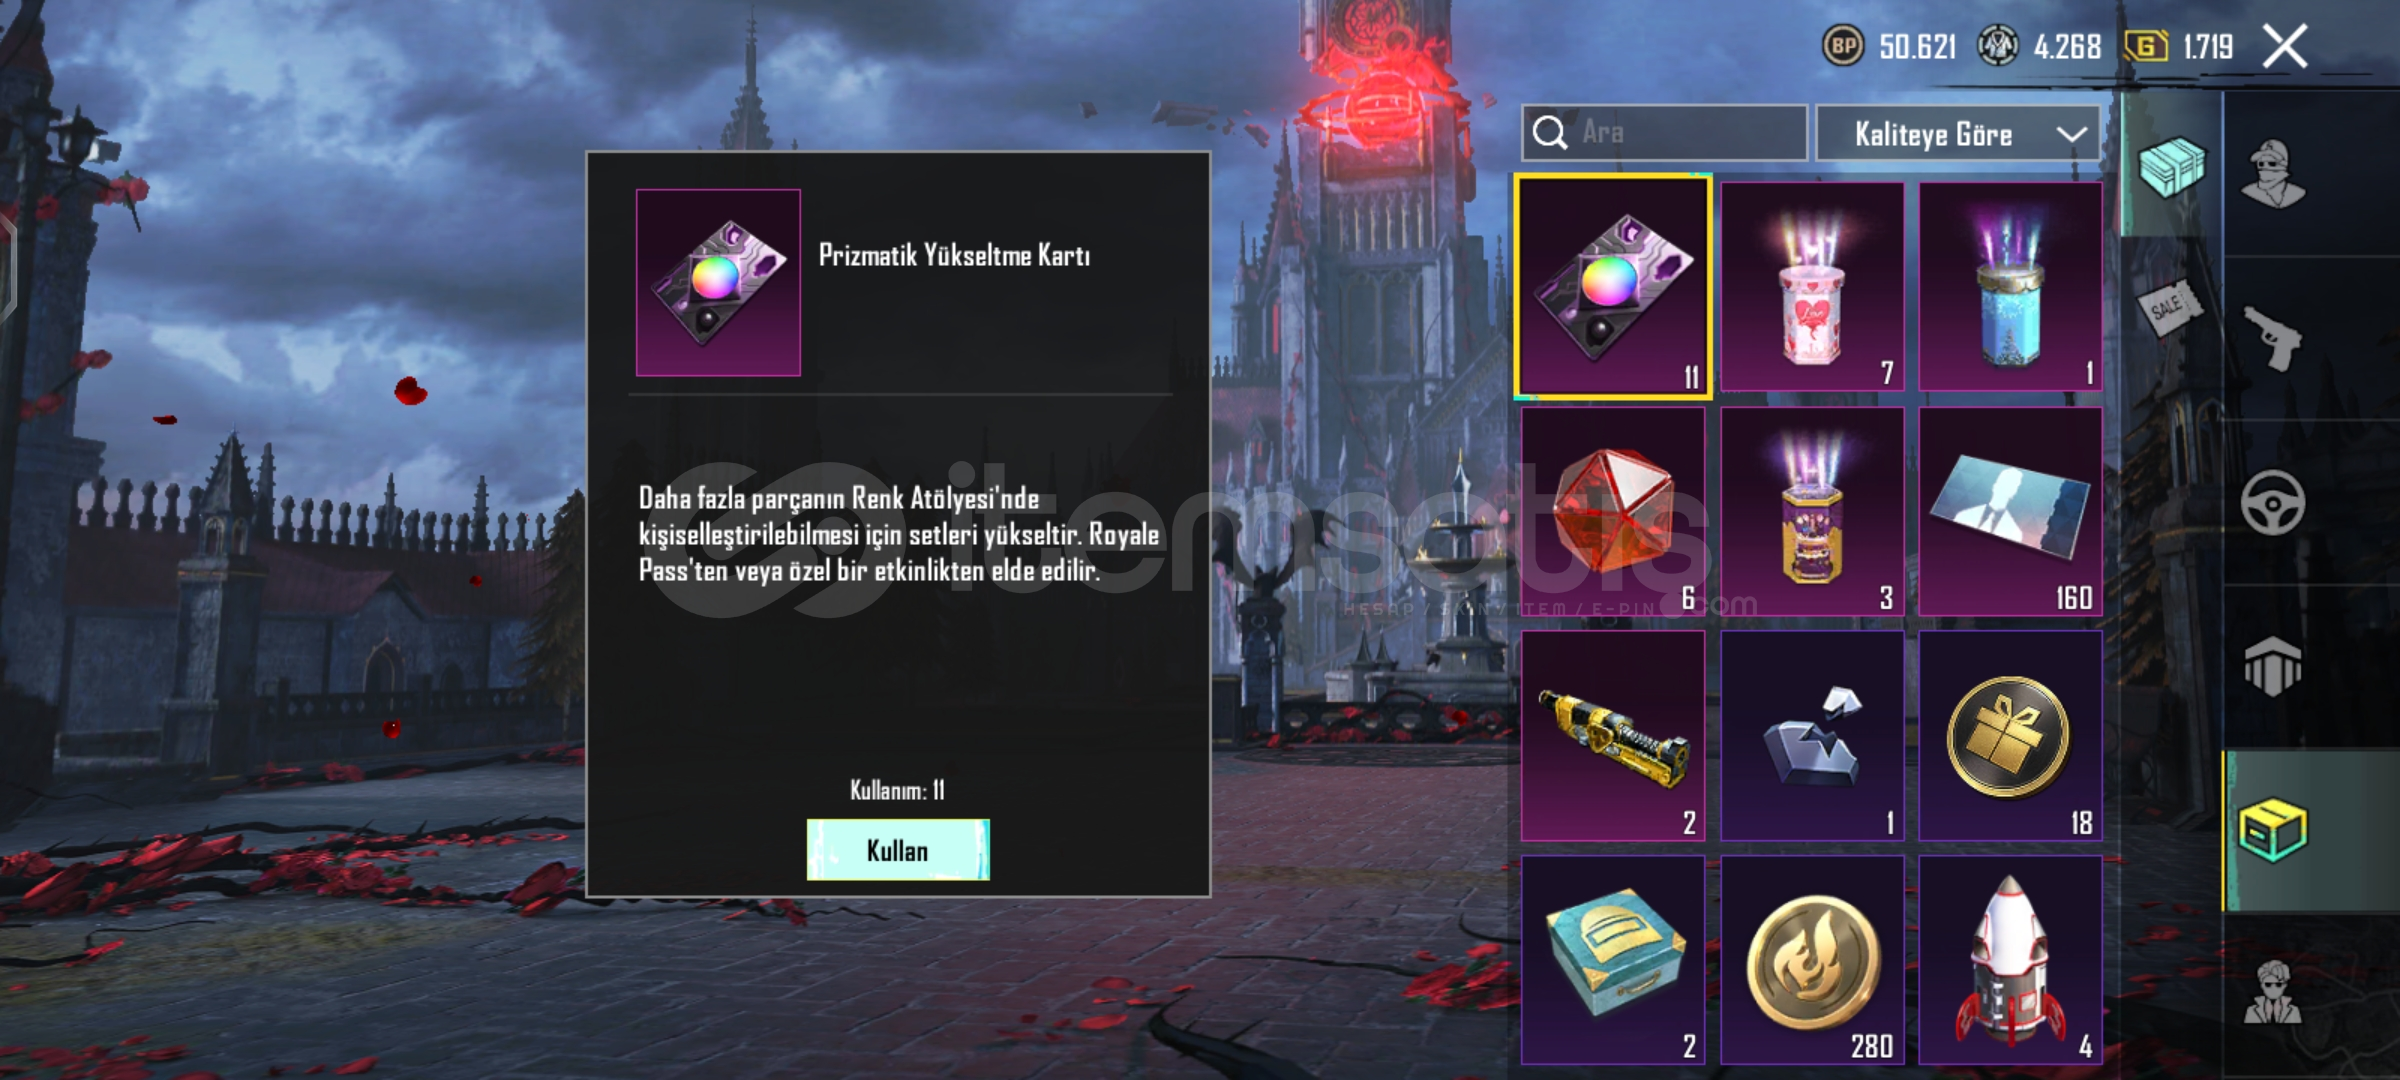Open the parachute gear category
Image resolution: width=2400 pixels, height=1080 pixels.
point(2272,666)
